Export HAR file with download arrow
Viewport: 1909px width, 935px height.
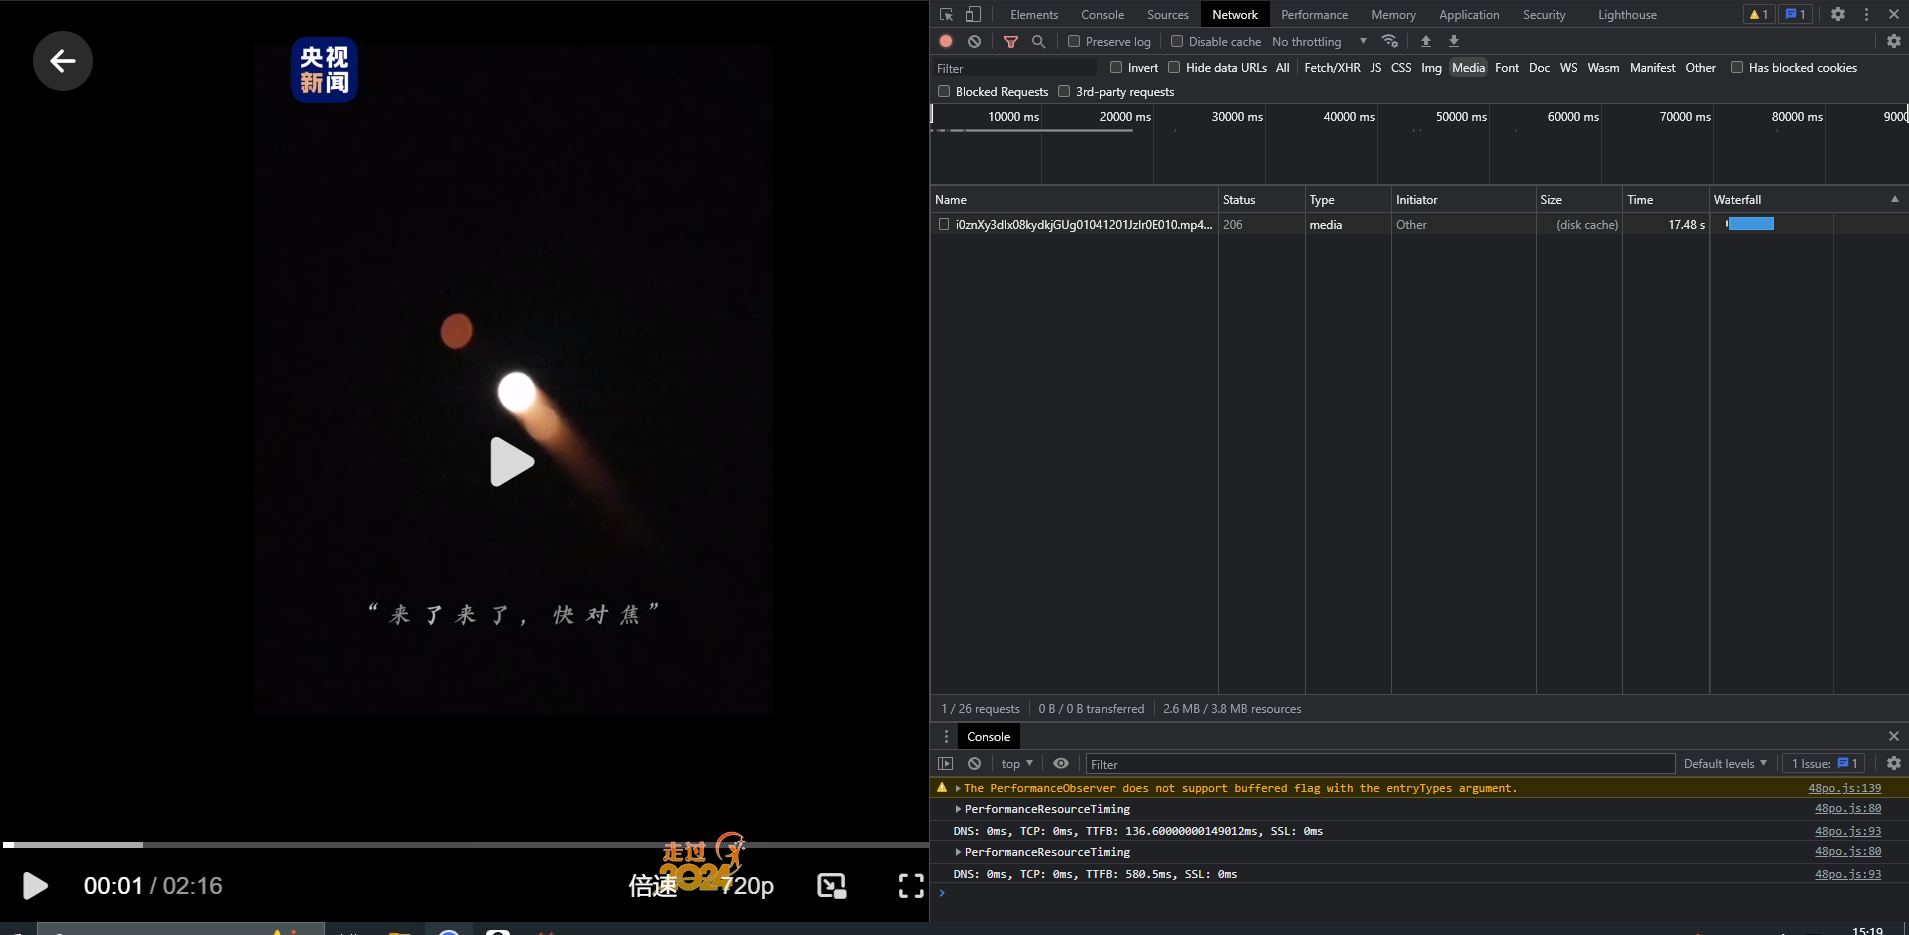1454,41
